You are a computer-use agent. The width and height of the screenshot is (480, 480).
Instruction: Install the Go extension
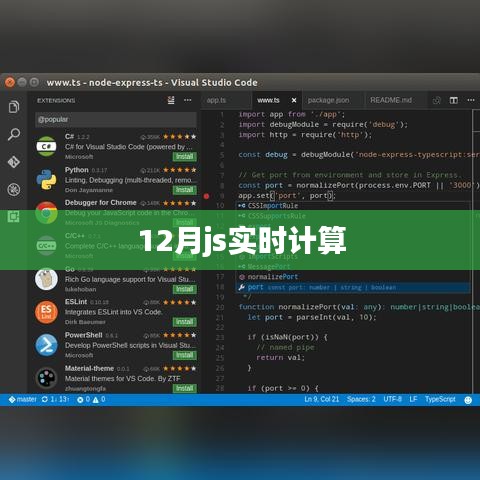185,289
